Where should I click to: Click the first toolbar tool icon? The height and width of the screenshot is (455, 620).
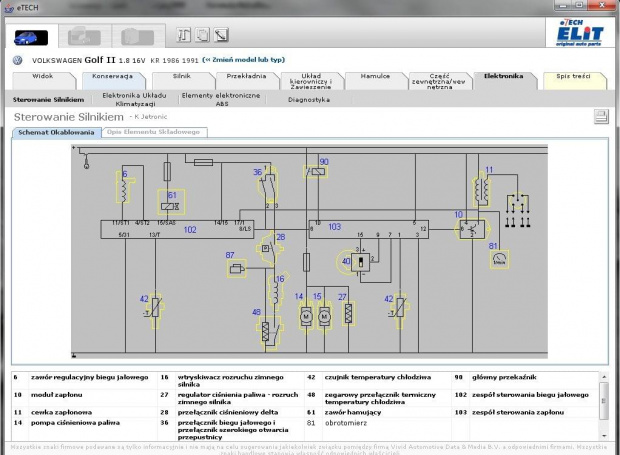[x=183, y=35]
